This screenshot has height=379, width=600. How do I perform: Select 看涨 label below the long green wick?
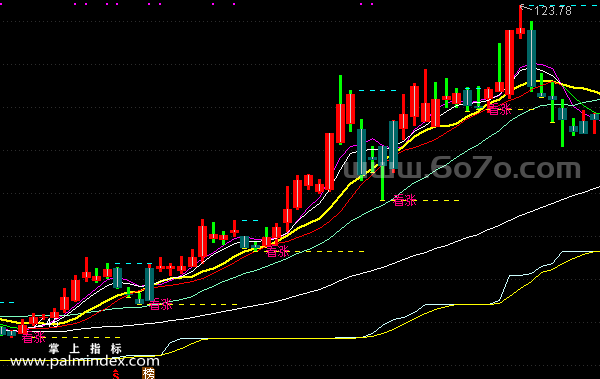point(404,200)
